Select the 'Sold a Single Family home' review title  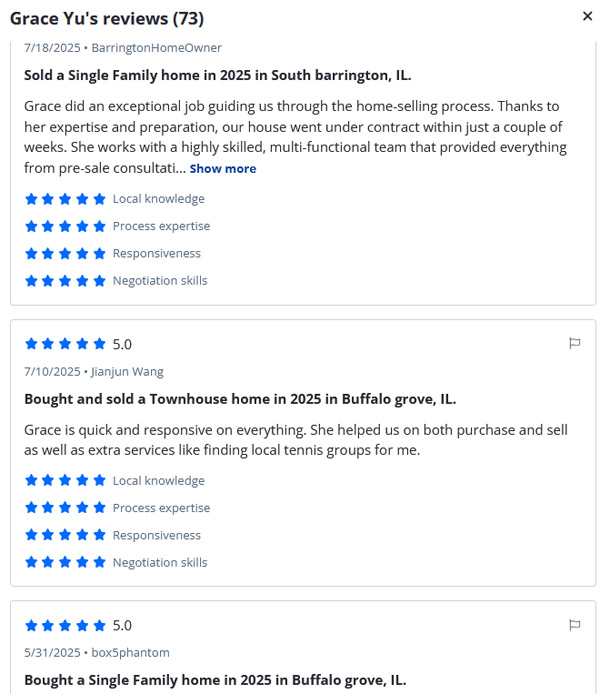coord(217,75)
